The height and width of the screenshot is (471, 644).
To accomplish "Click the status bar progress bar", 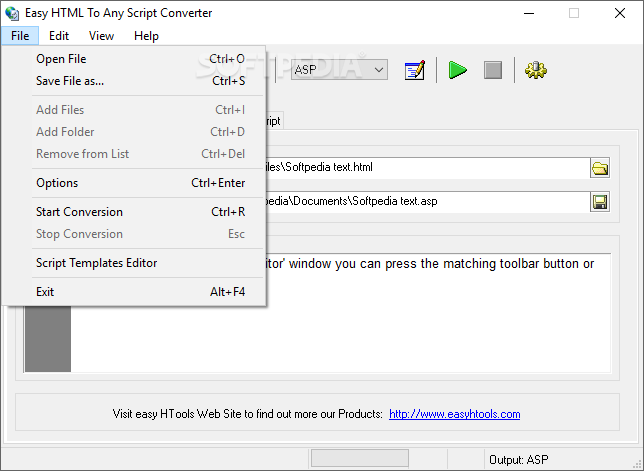I will pyautogui.click(x=360, y=458).
